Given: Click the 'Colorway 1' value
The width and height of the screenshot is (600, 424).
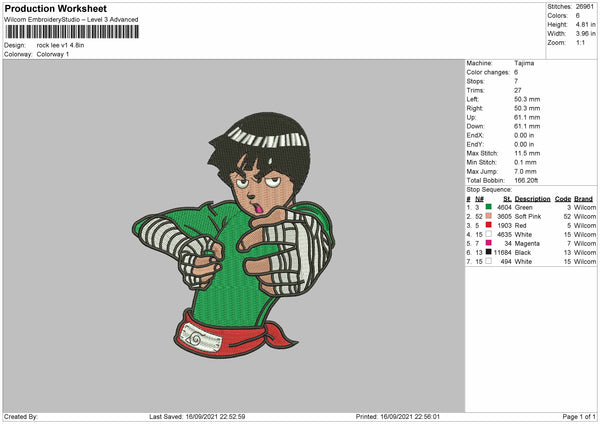Looking at the screenshot, I should [x=53, y=54].
